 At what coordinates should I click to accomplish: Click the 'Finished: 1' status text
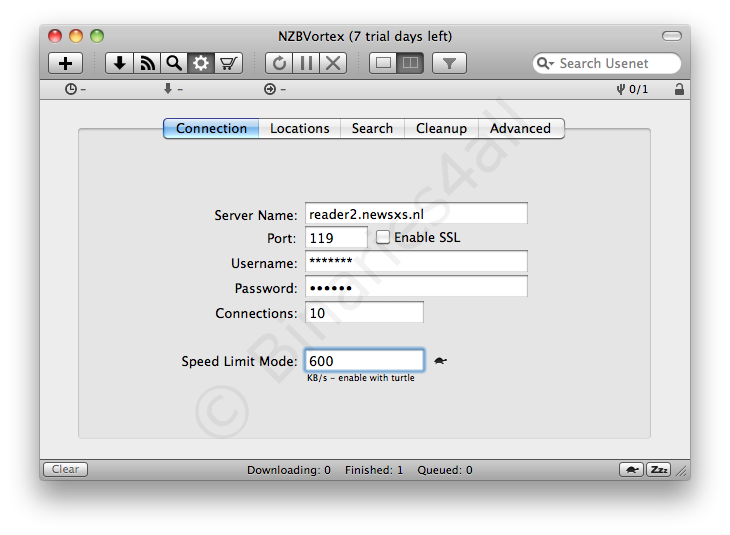pyautogui.click(x=374, y=470)
